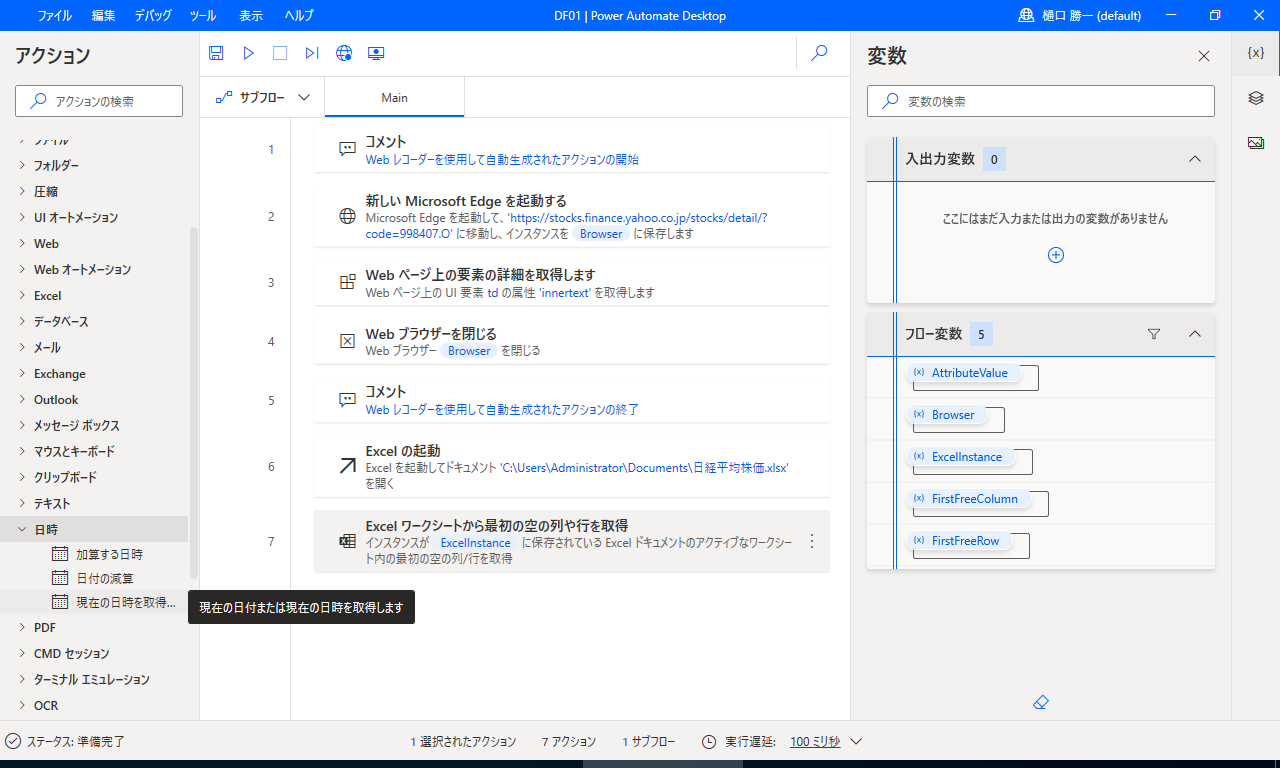The height and width of the screenshot is (768, 1280).
Task: Open the ツール menu
Action: click(x=202, y=16)
